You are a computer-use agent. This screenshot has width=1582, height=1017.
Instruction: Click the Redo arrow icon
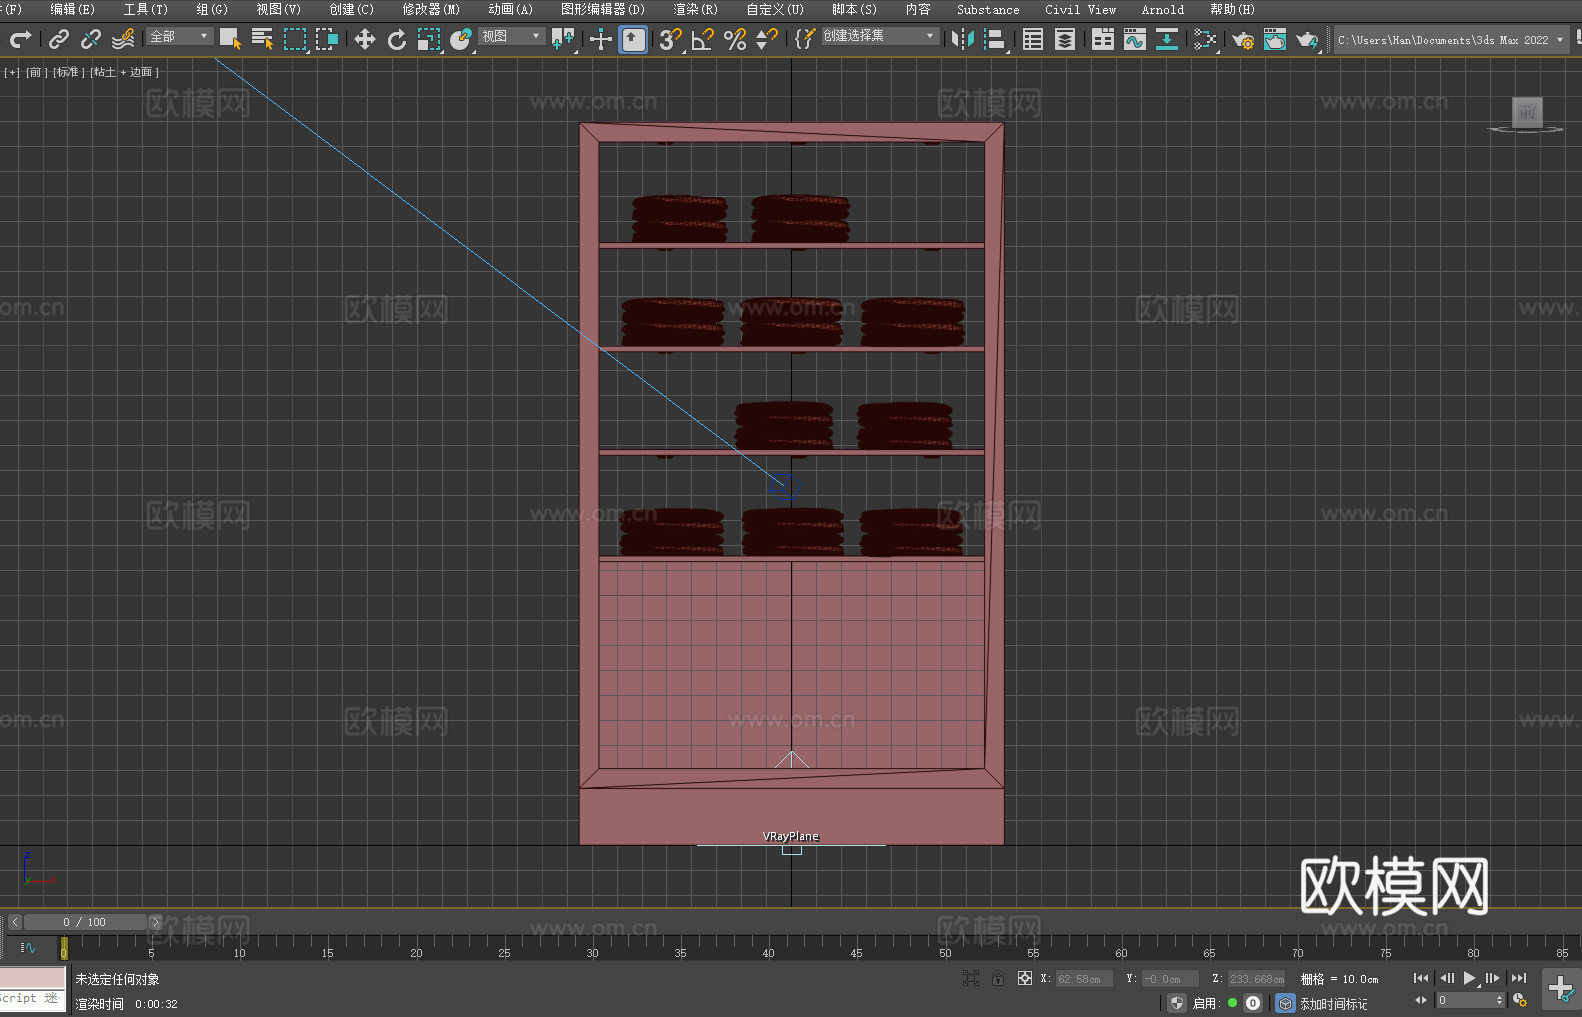pos(20,39)
